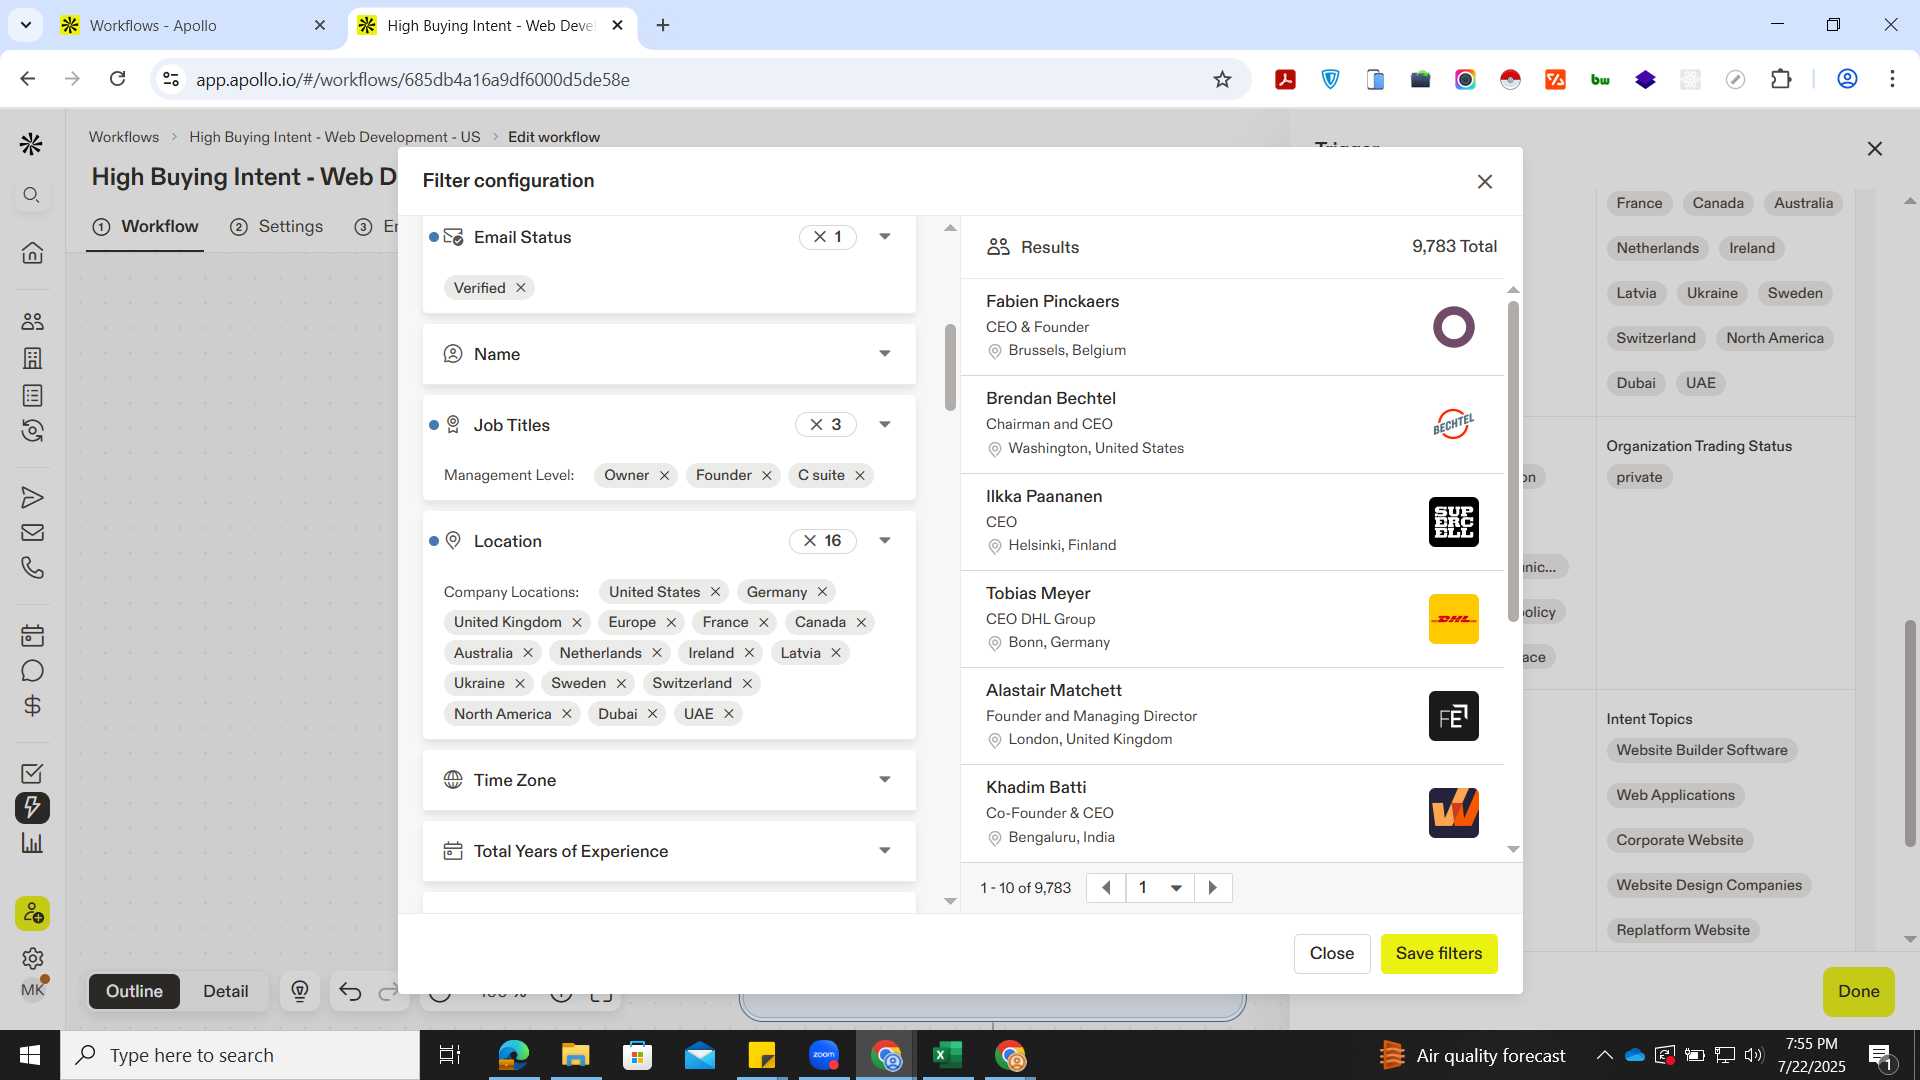Open Conversations chat icon in sidebar

(x=32, y=671)
